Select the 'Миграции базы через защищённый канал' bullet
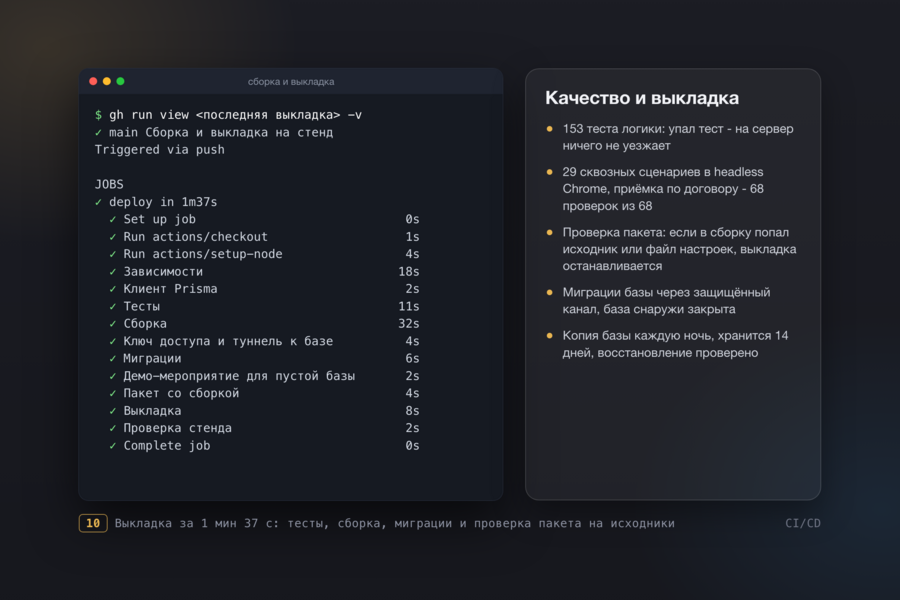Image resolution: width=900 pixels, height=600 pixels. pyautogui.click(x=666, y=301)
